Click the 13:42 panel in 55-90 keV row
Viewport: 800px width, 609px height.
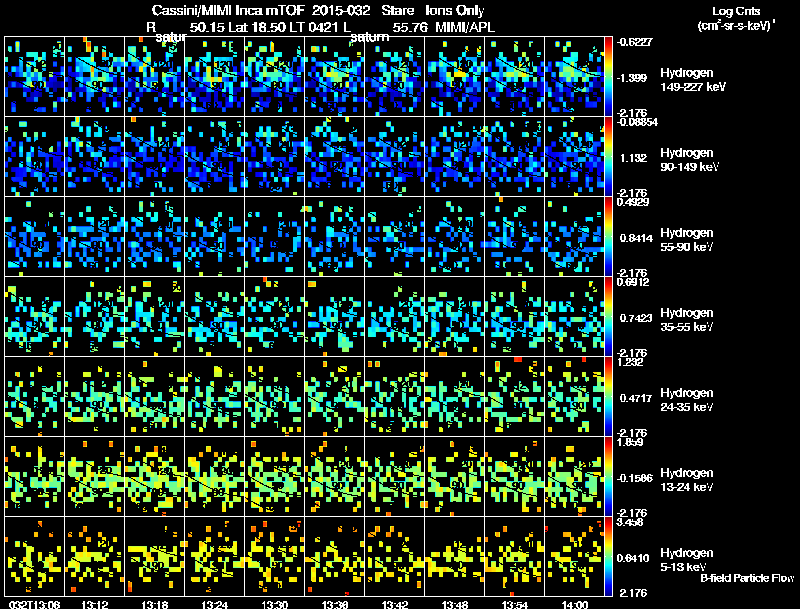(x=394, y=237)
